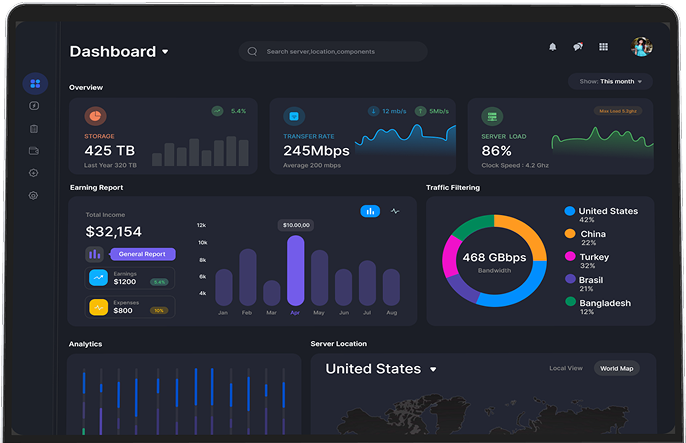This screenshot has width=686, height=443.
Task: Click the clipboard icon in sidebar
Action: coord(34,128)
